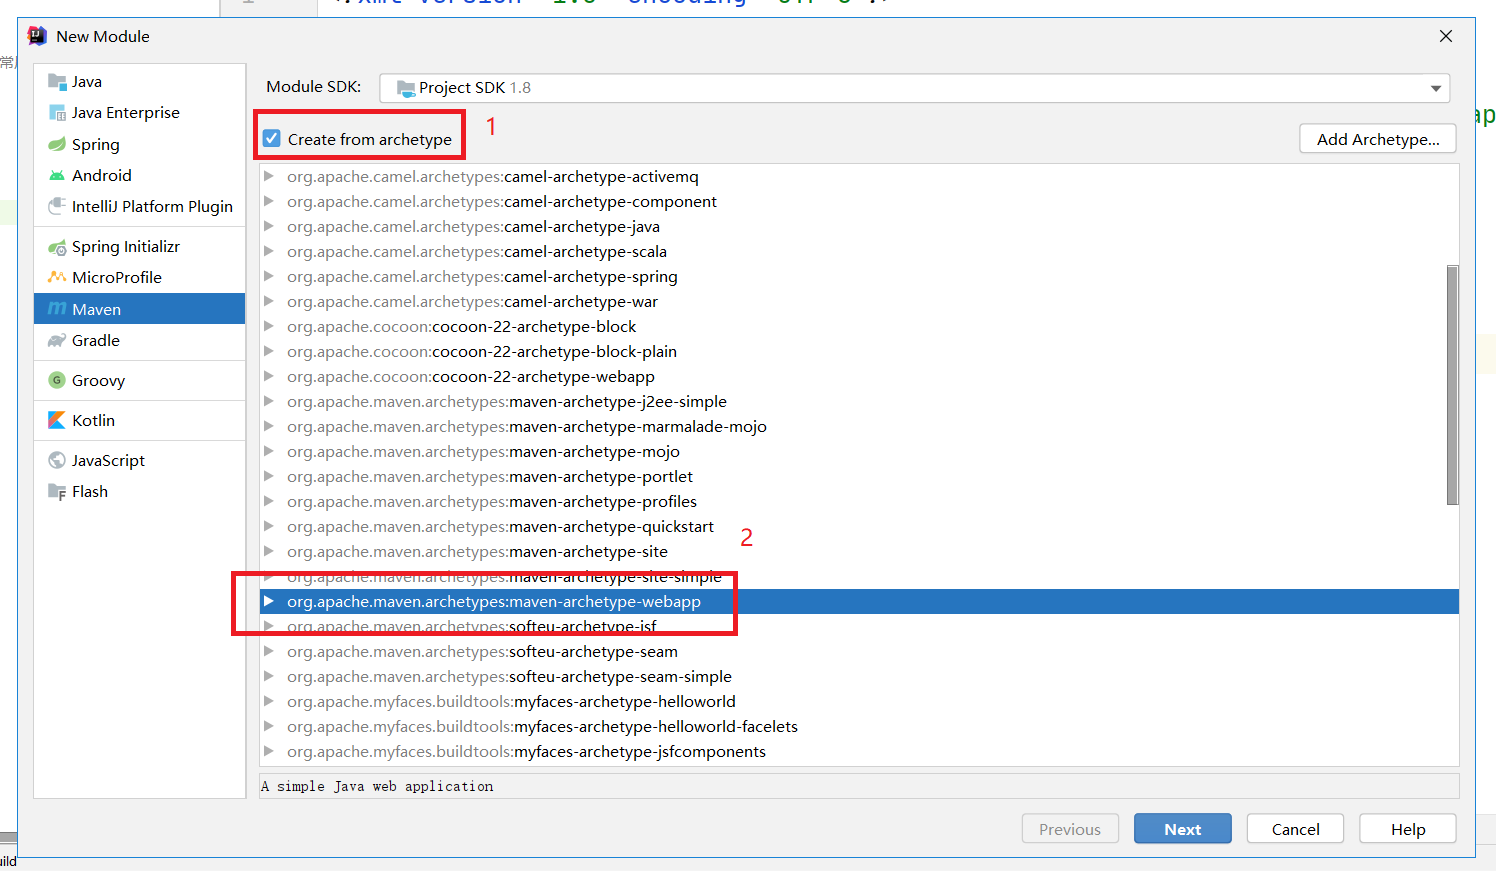Select the maven-archetype-profiles archetype
1496x871 pixels.
pos(859,501)
